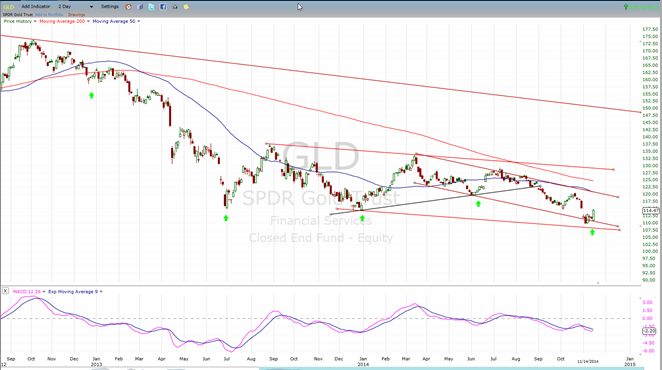Click the Add to Portfolio link

pyautogui.click(x=49, y=15)
